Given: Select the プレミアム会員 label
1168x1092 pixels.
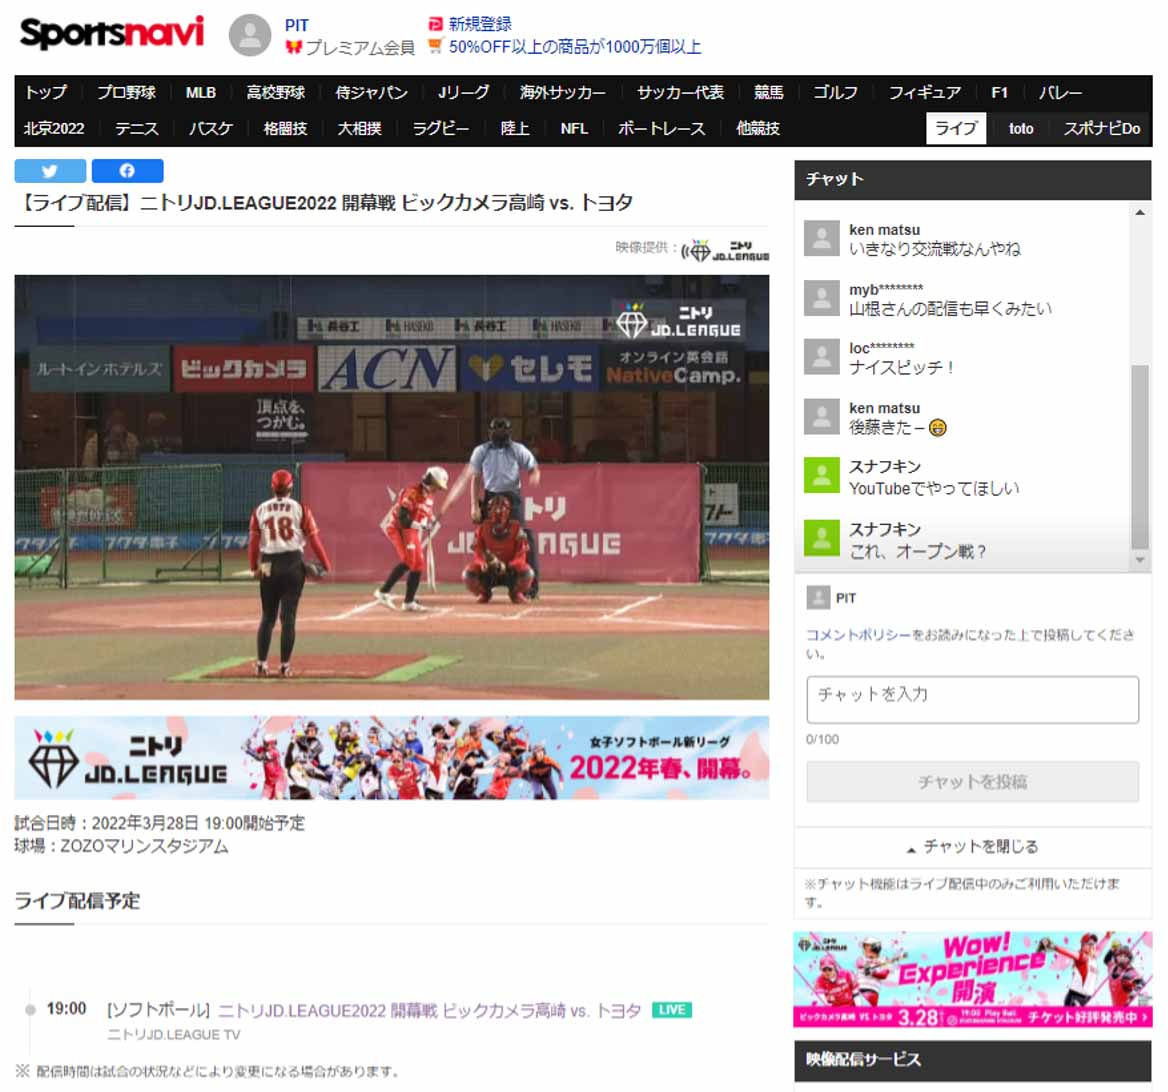Looking at the screenshot, I should click(360, 48).
